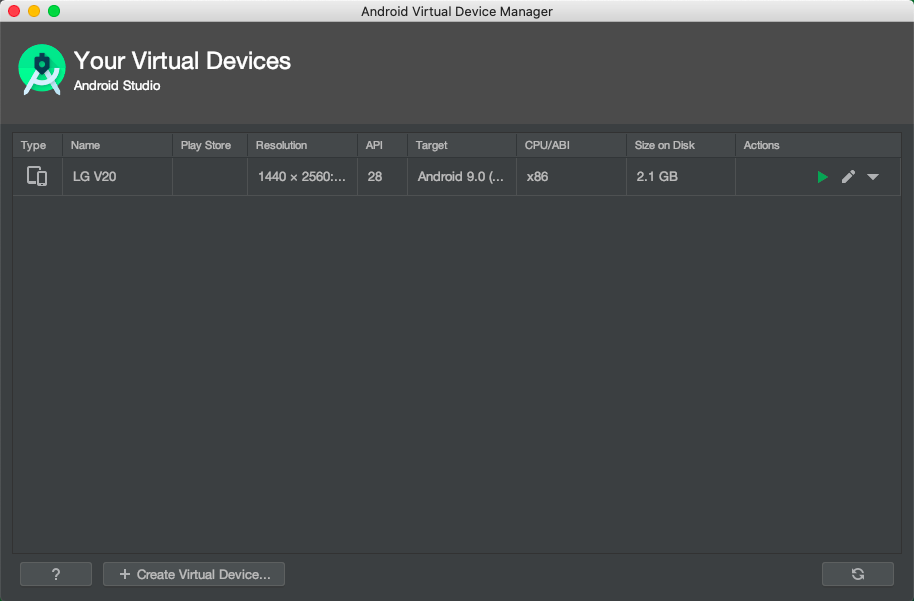Edit the LG V20 device with pencil icon

point(848,177)
